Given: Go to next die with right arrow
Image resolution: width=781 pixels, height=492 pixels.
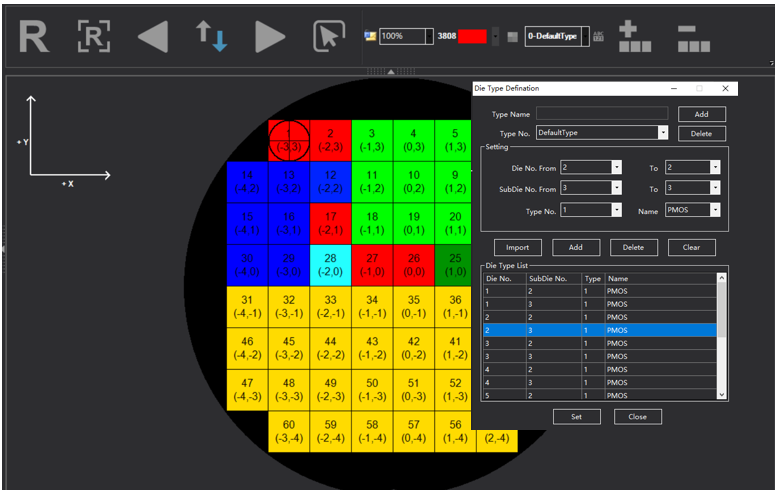Looking at the screenshot, I should [x=269, y=37].
